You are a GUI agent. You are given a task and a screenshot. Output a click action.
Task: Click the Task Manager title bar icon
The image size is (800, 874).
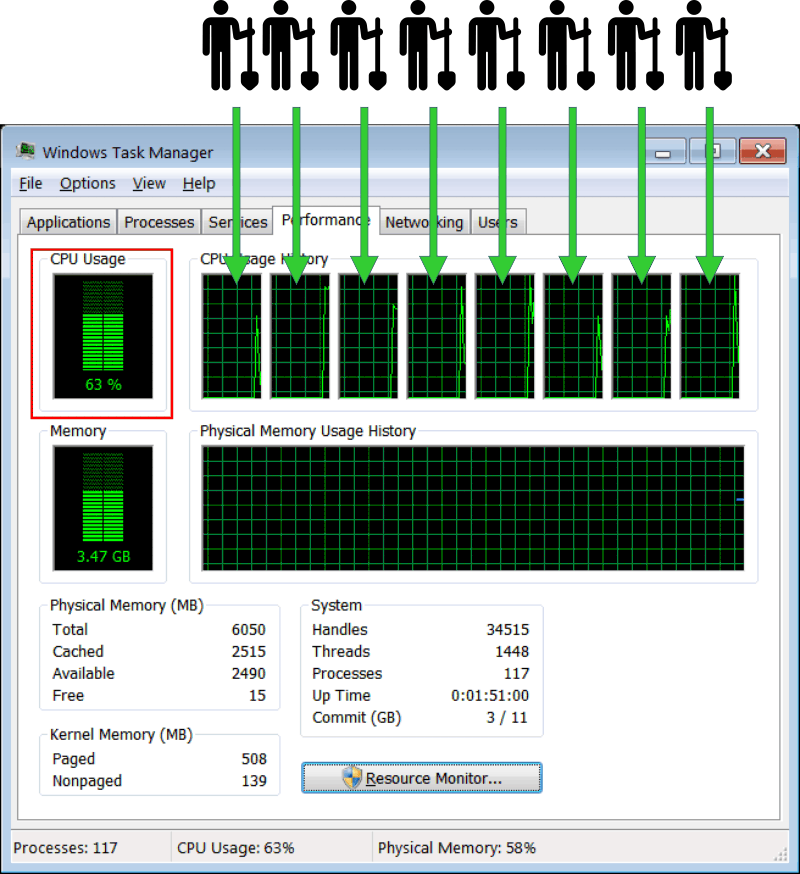[25, 151]
